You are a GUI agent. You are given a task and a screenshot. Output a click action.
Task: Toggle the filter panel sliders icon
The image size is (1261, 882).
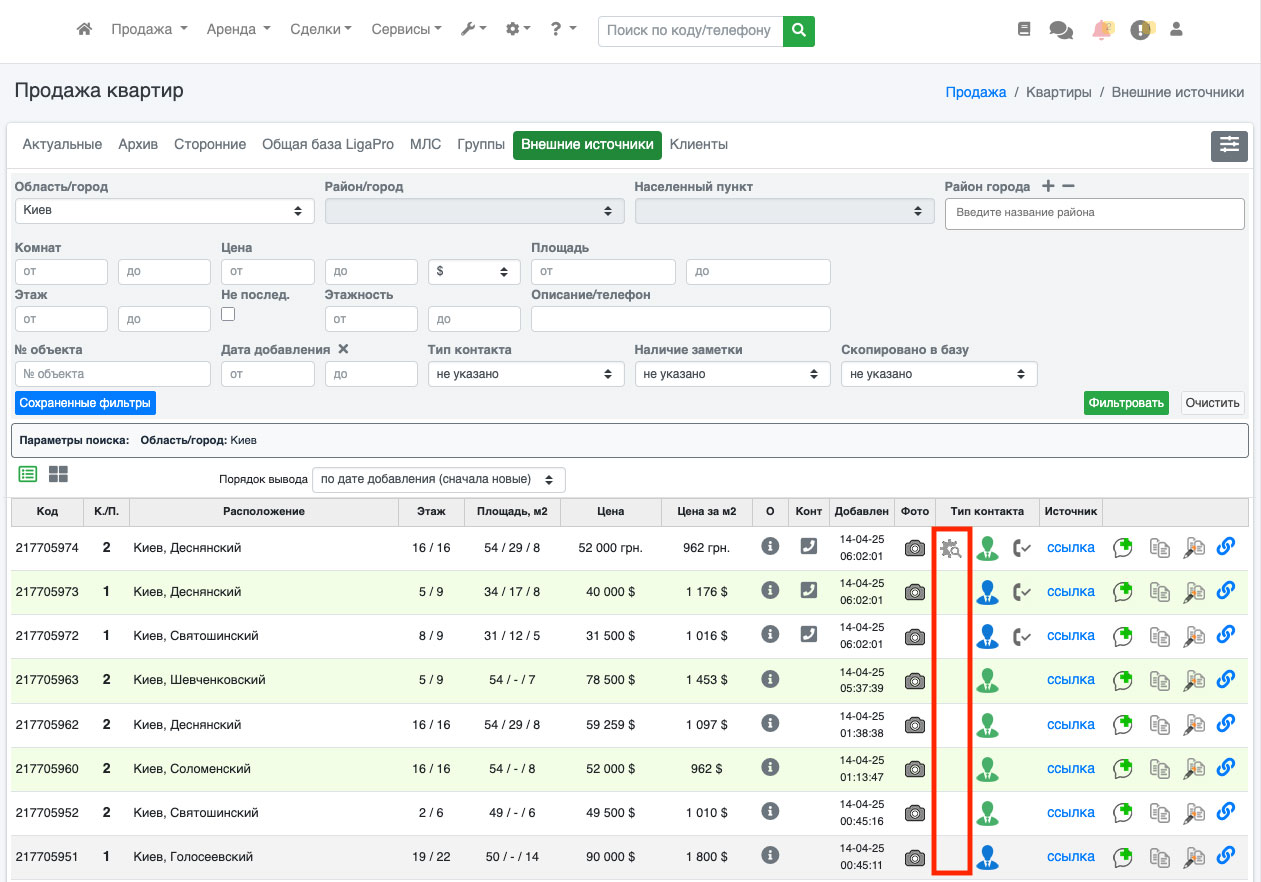point(1229,145)
